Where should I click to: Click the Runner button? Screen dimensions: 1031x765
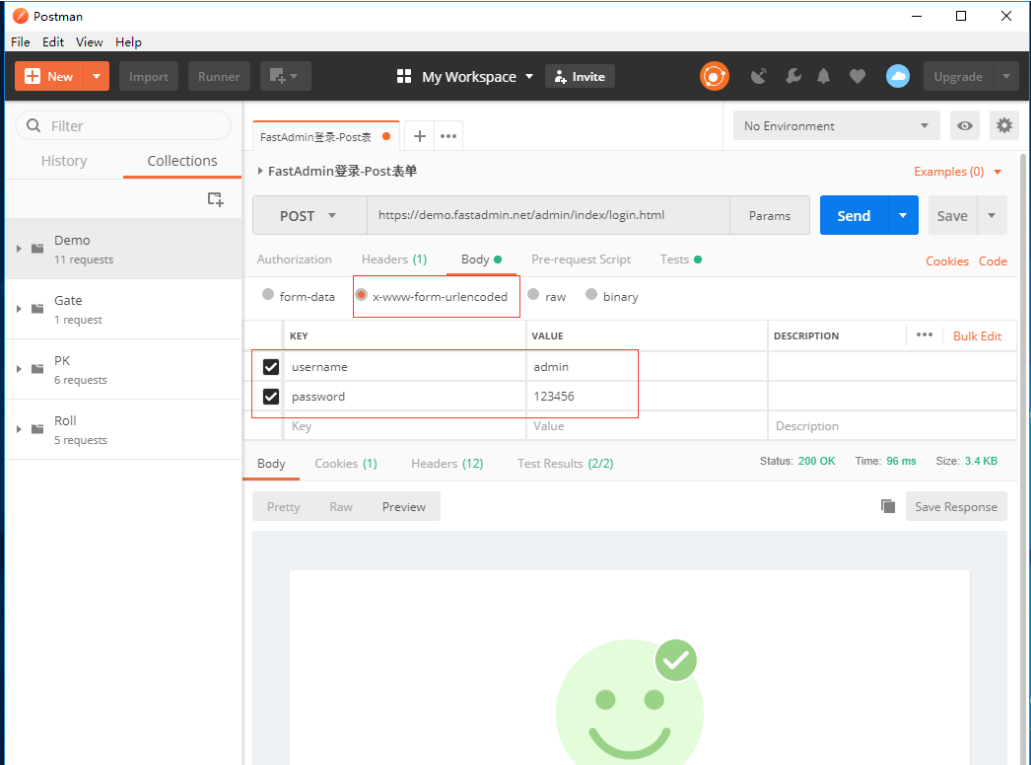coord(219,76)
